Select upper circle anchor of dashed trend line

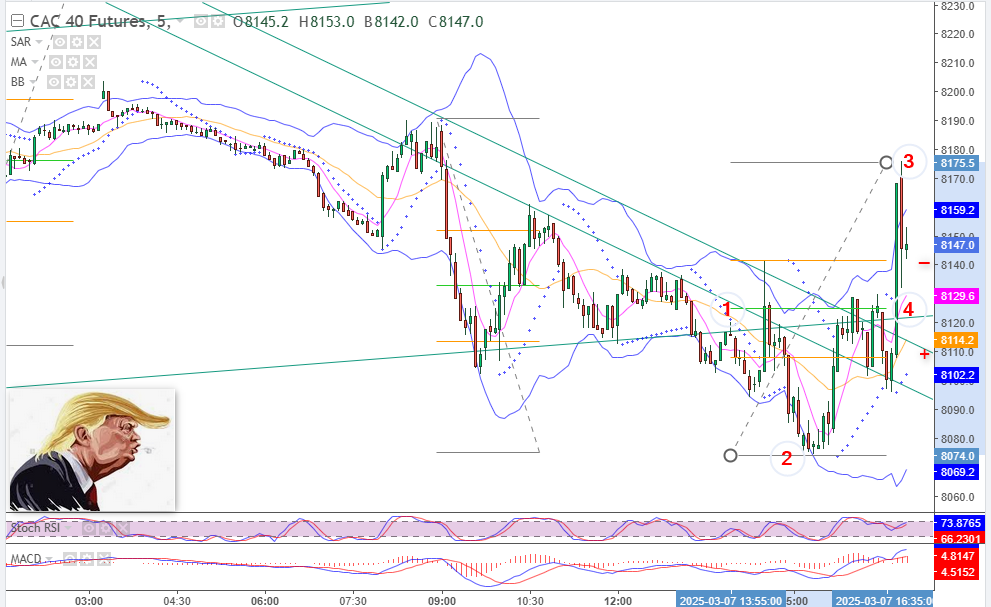tap(886, 162)
